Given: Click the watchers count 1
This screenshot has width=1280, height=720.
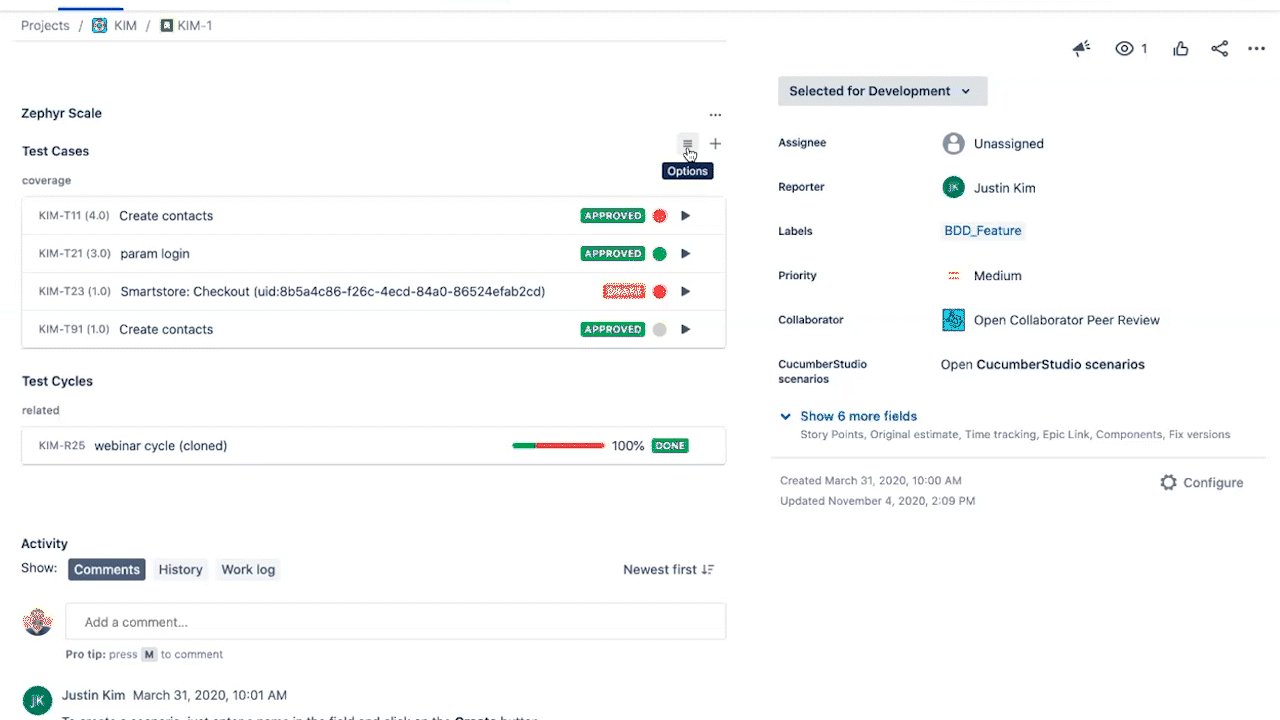Looking at the screenshot, I should 1144,48.
